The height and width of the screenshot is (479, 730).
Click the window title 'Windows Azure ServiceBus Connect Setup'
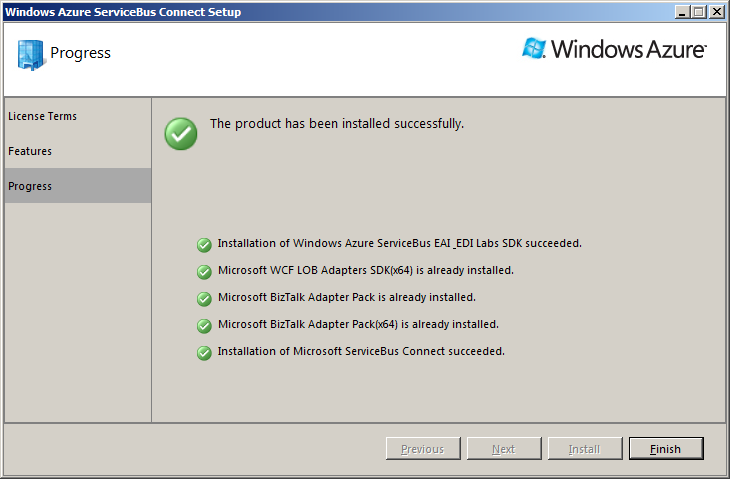(123, 12)
